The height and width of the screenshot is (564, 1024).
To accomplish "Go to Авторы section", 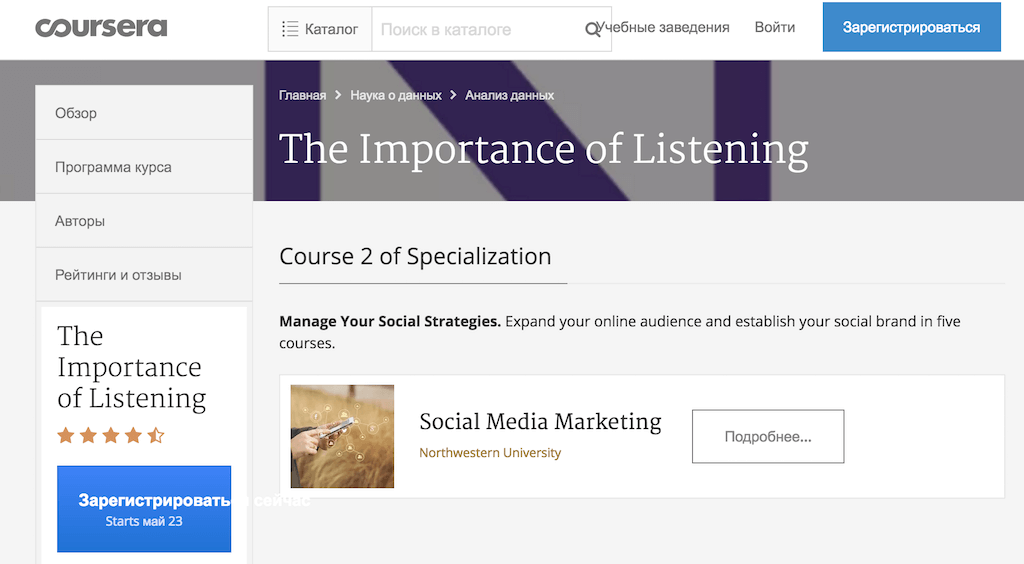I will point(144,221).
